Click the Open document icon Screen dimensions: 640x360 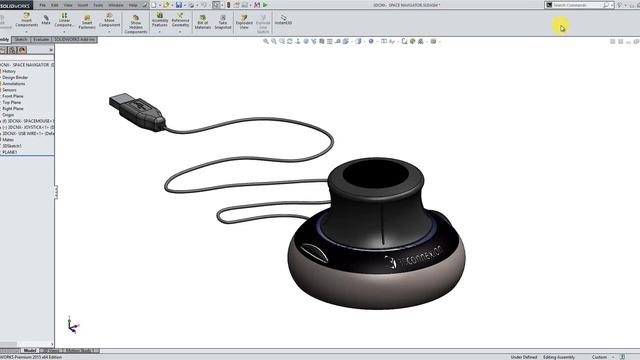166,5
